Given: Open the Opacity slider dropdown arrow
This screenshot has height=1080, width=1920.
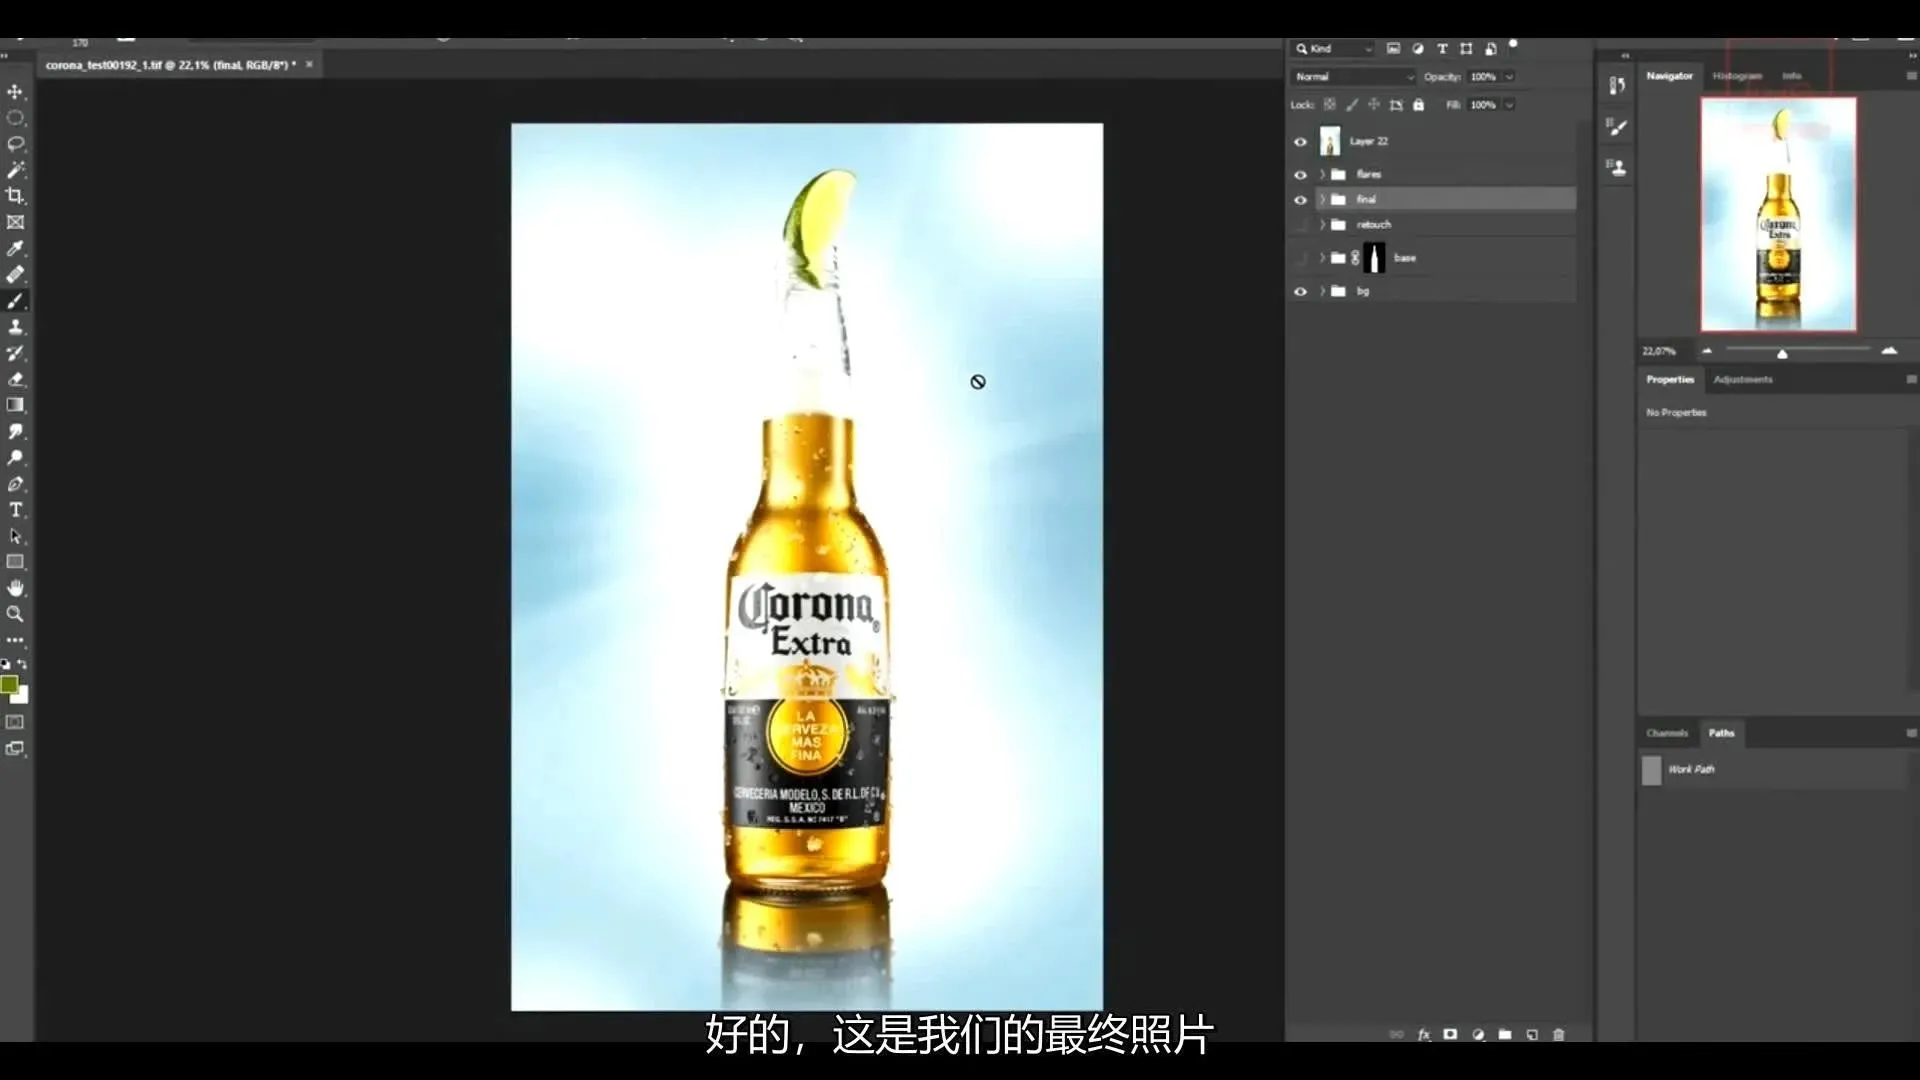Looking at the screenshot, I should [x=1509, y=77].
